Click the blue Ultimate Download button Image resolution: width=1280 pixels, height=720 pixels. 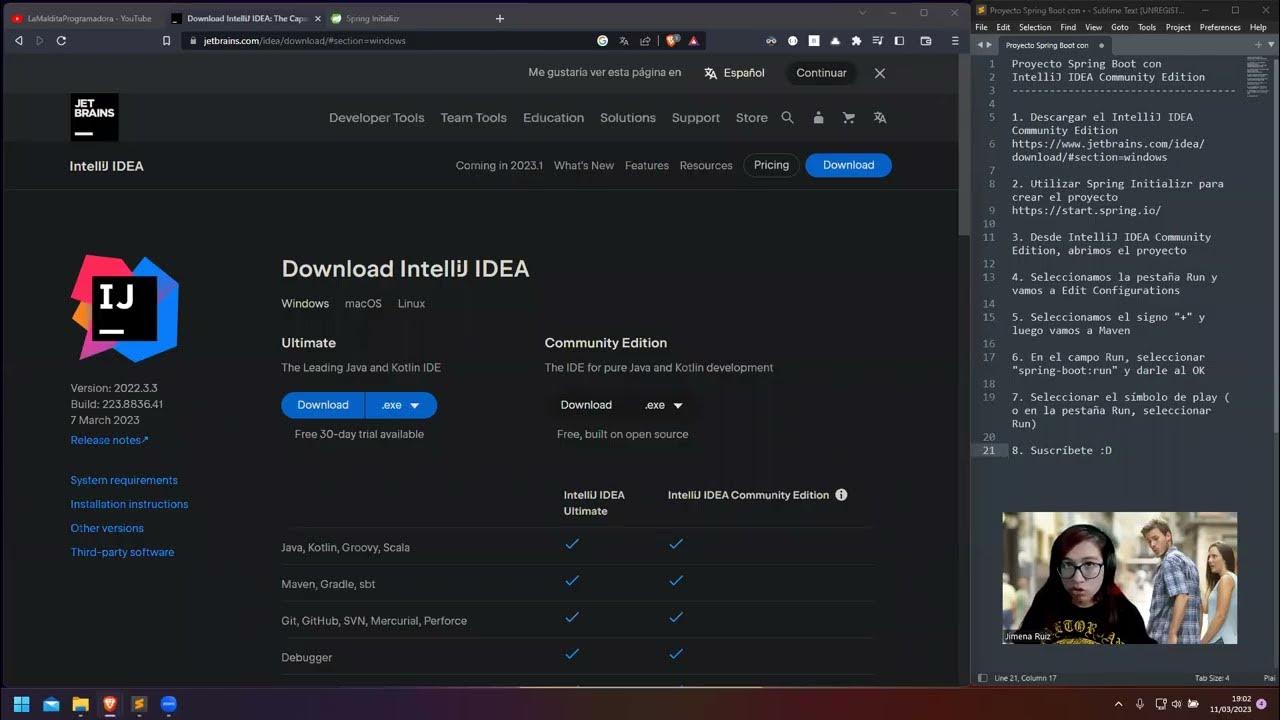tap(323, 405)
